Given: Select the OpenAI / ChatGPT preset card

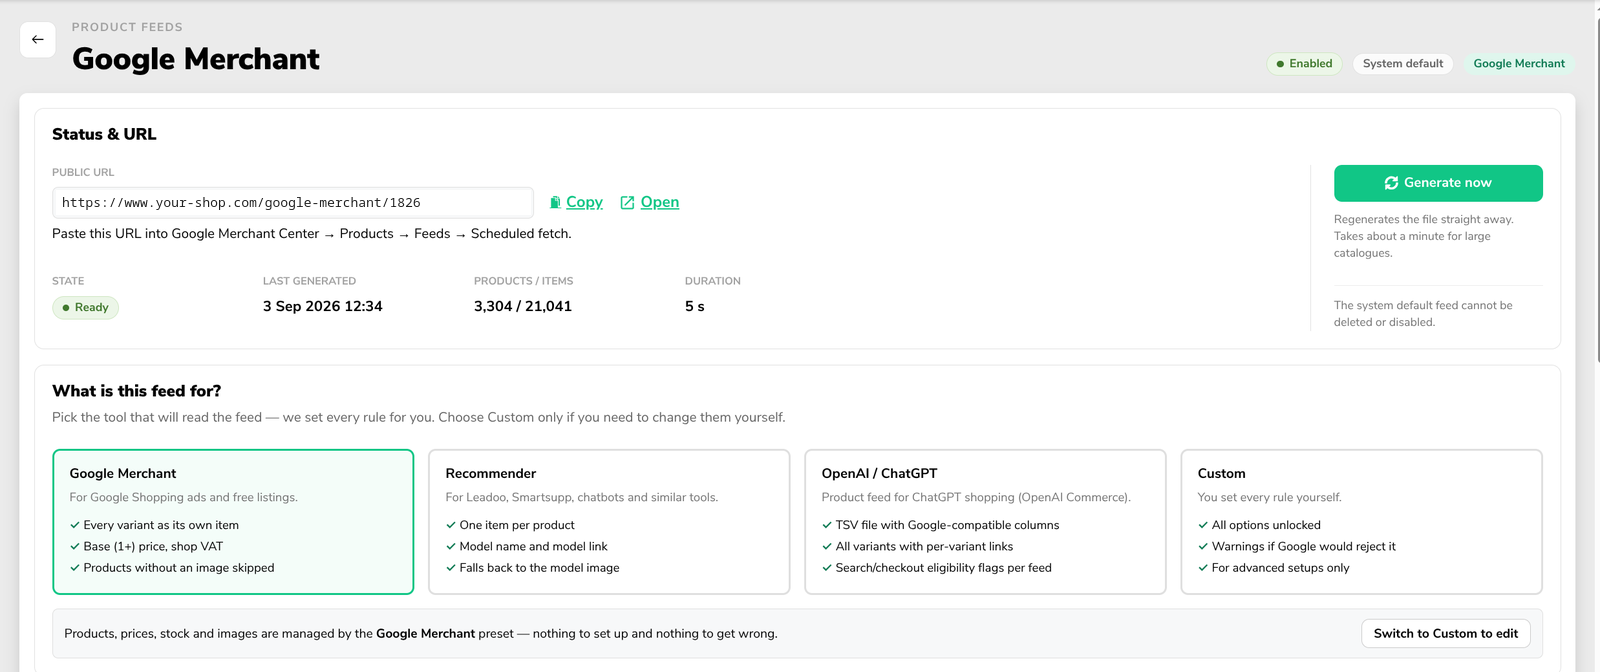Looking at the screenshot, I should tap(985, 522).
